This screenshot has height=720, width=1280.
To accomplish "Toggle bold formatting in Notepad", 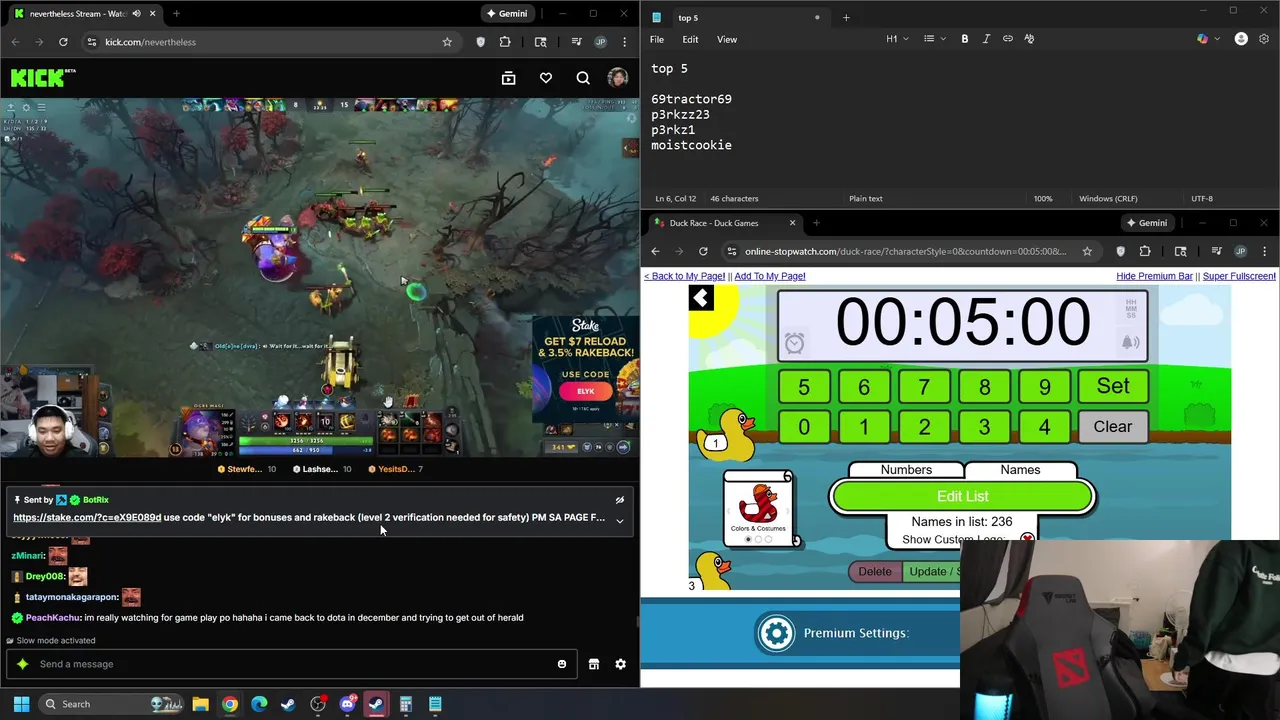I will click(x=965, y=39).
